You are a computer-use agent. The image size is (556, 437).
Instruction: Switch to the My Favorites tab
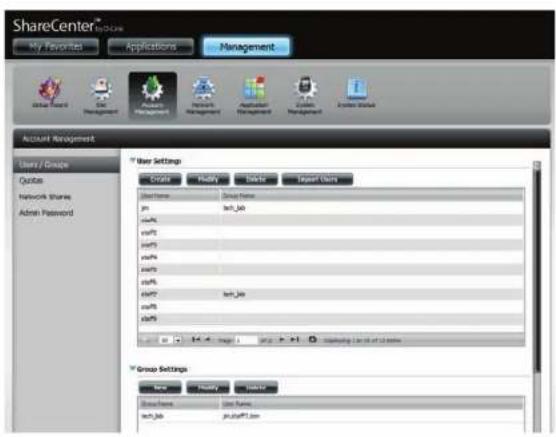click(56, 46)
